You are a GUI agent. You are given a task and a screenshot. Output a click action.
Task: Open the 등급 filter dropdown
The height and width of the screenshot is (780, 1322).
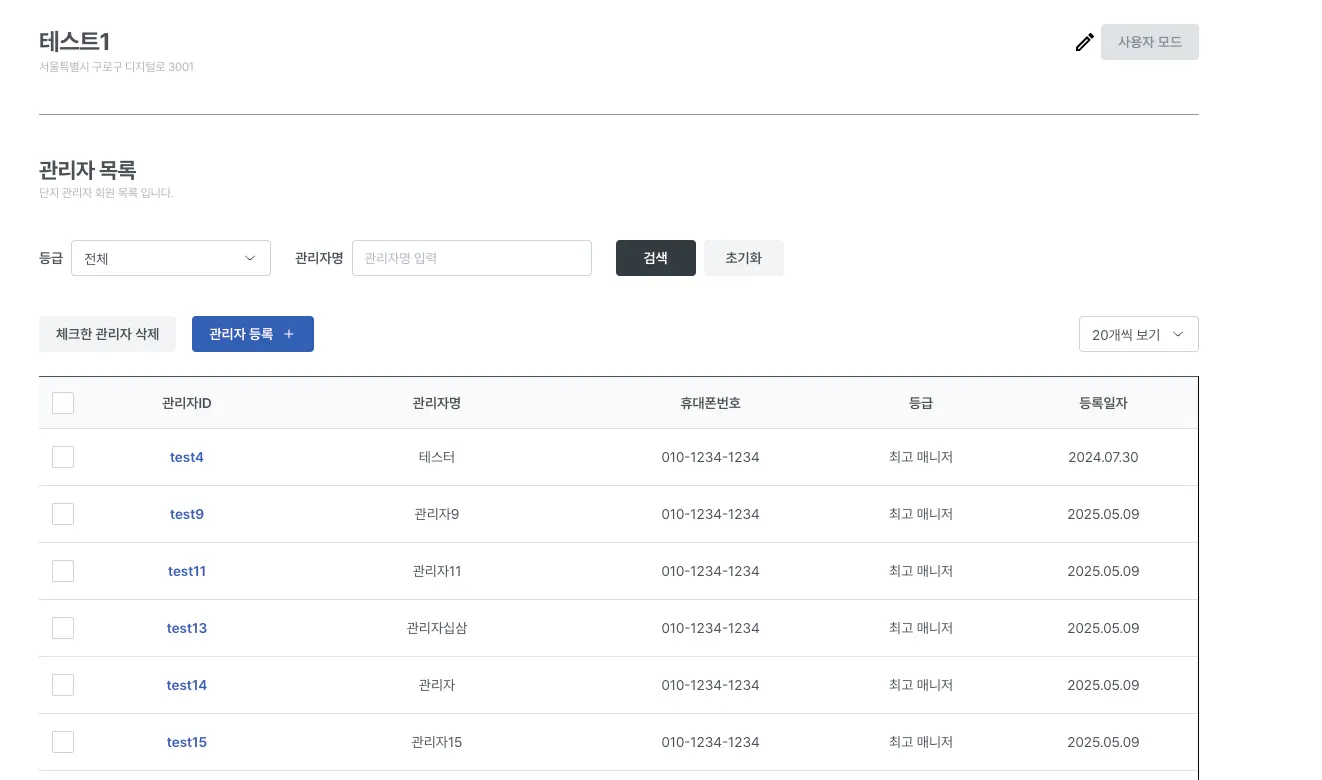pyautogui.click(x=171, y=258)
